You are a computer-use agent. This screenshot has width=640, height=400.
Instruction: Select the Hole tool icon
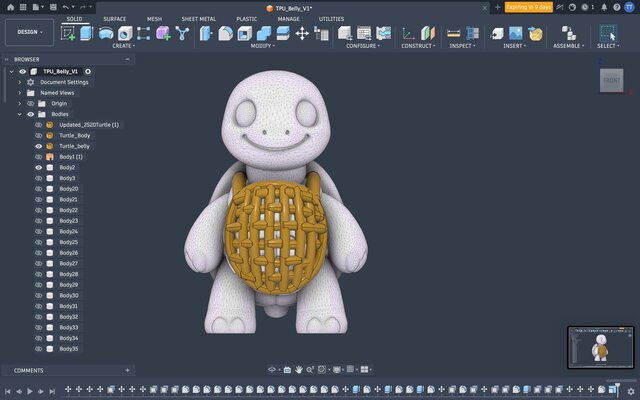125,33
